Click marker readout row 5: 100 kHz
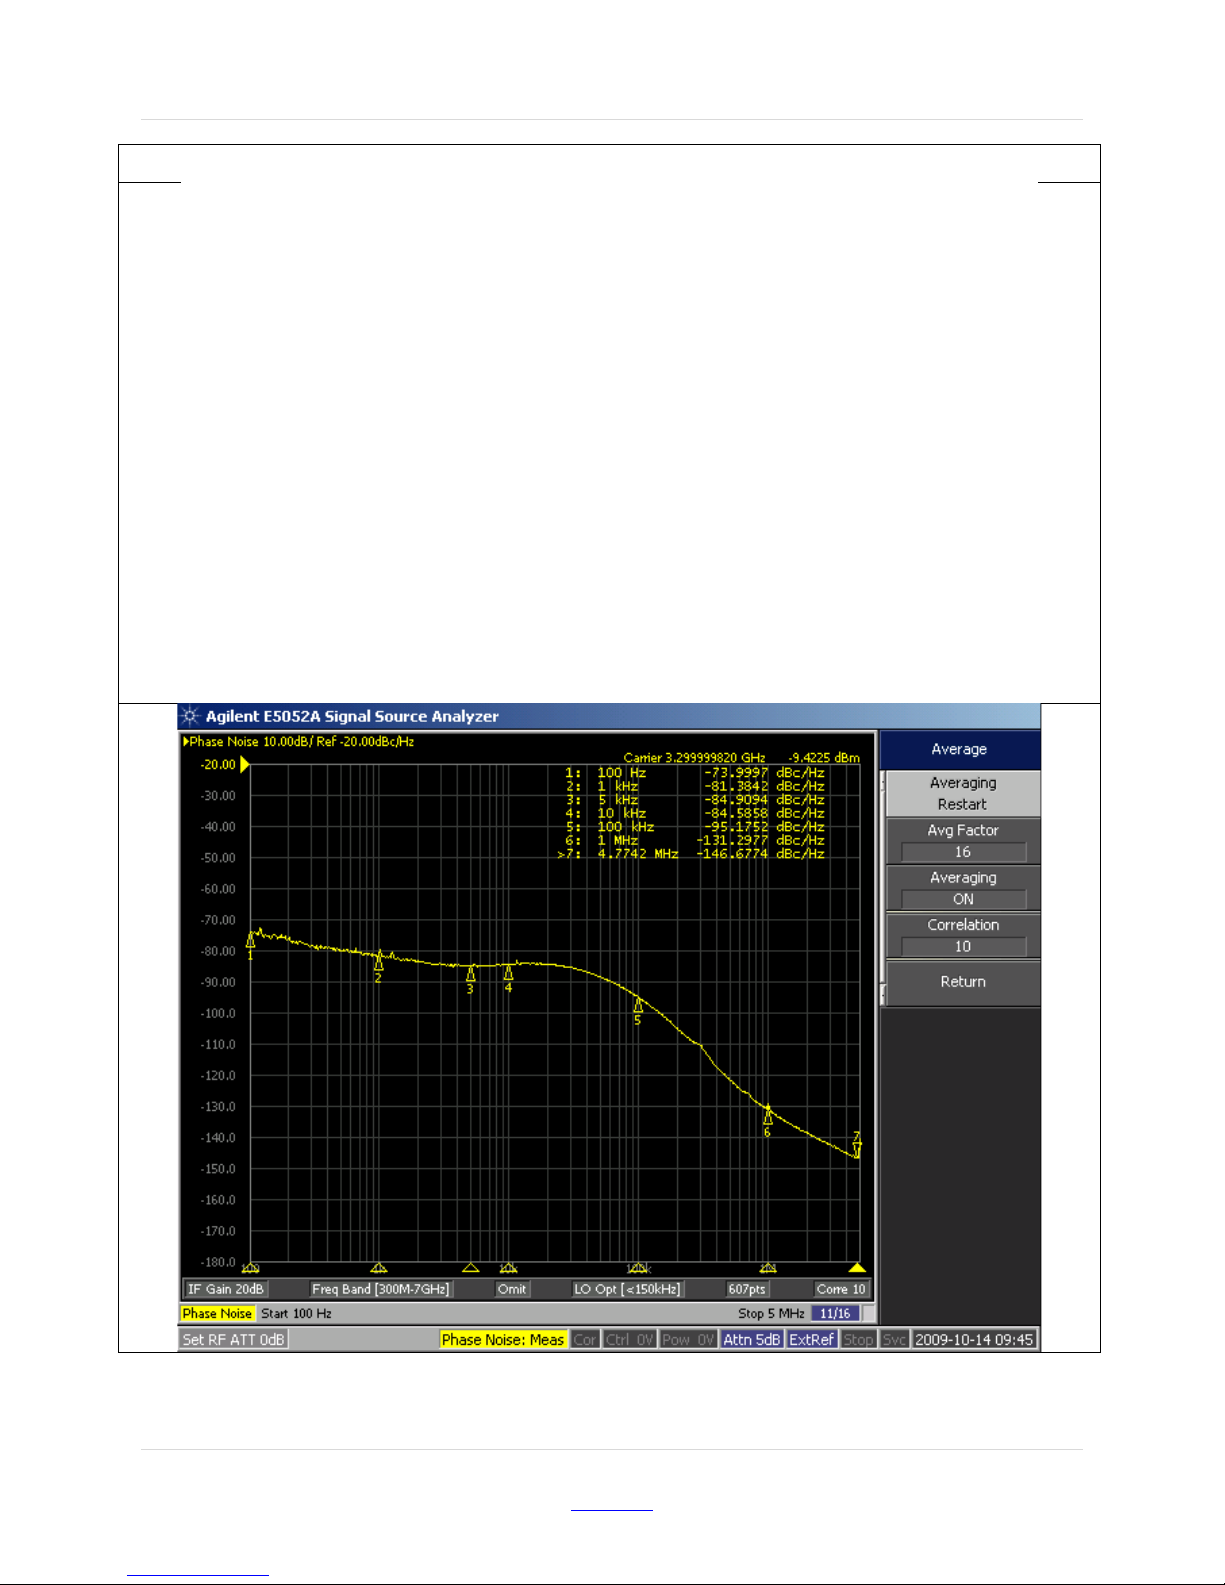The image size is (1225, 1585). coord(695,827)
